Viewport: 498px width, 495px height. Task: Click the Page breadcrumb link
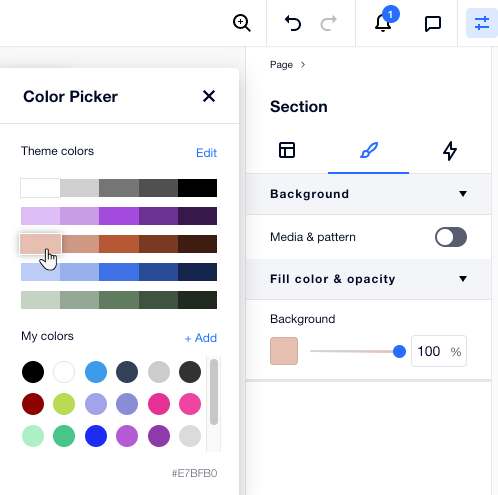[x=281, y=65]
